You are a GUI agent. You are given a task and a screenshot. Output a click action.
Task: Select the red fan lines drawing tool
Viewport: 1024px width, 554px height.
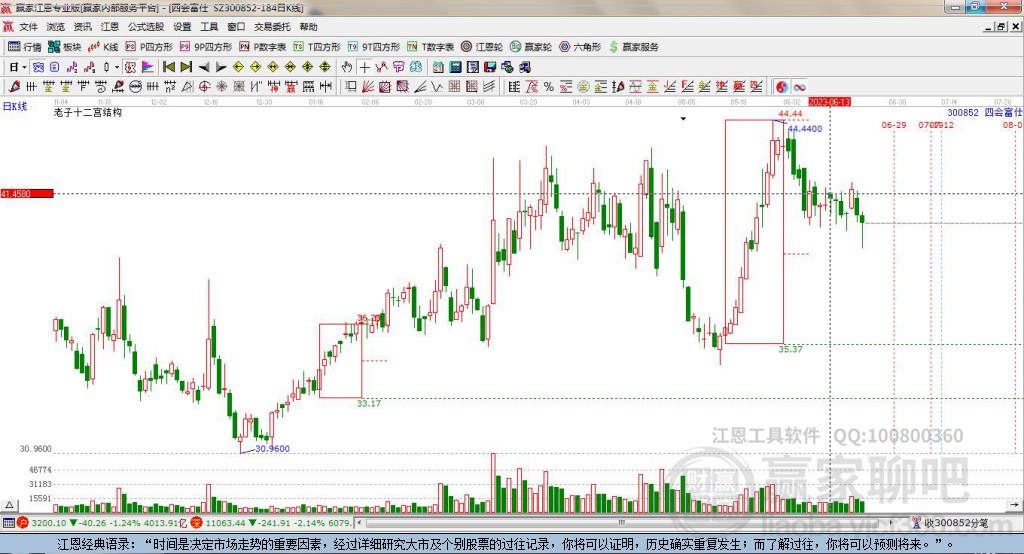tap(368, 87)
